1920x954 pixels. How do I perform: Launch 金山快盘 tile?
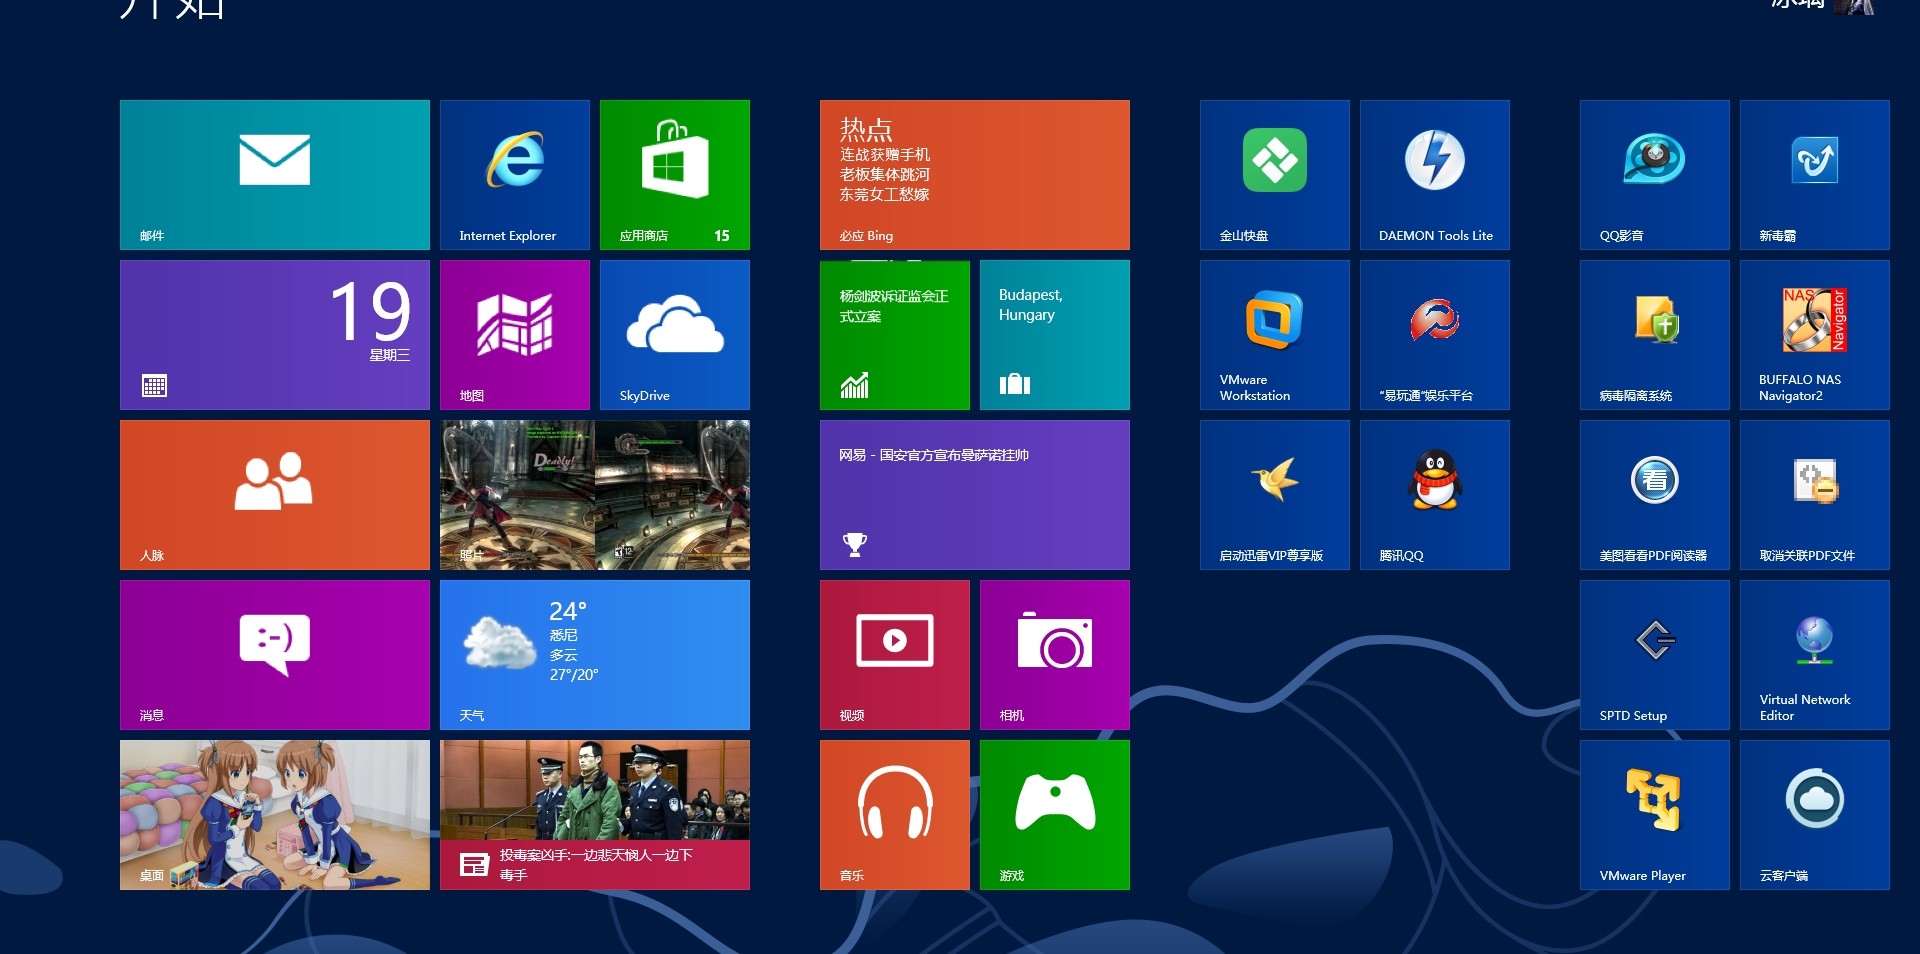[1275, 175]
